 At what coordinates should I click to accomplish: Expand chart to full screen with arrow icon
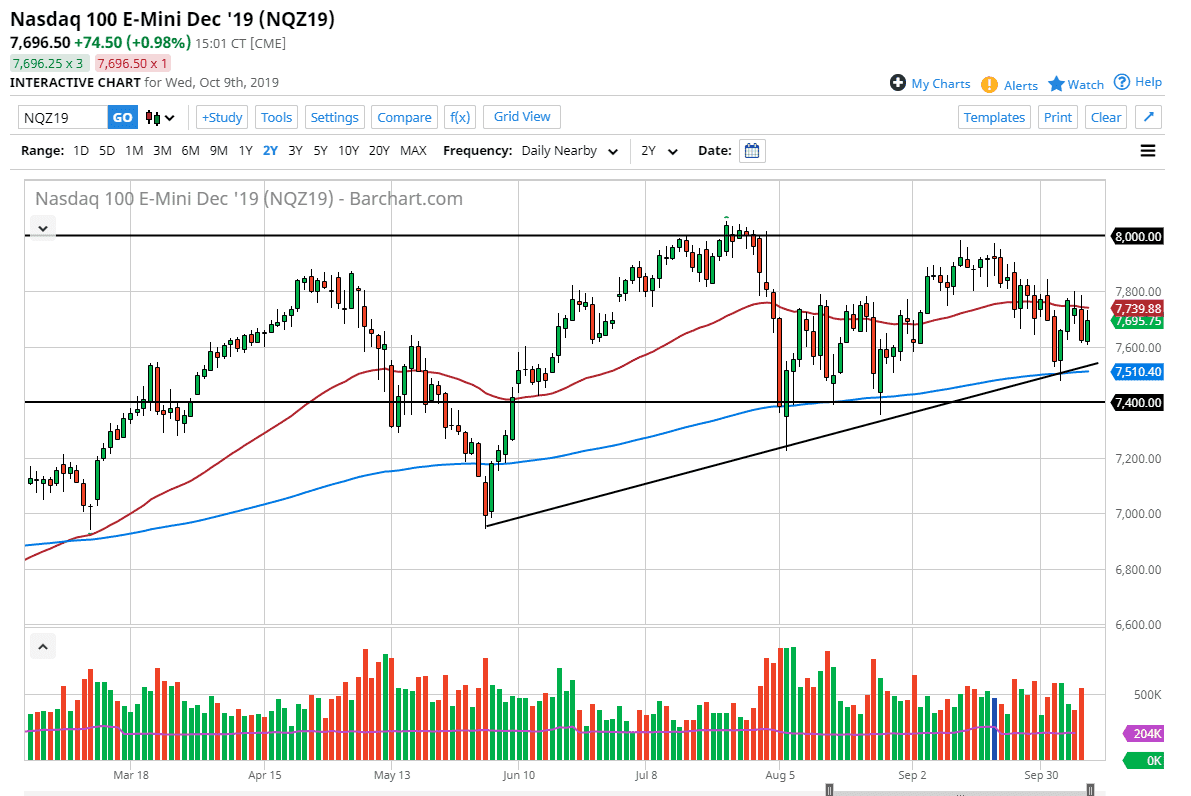click(x=1148, y=117)
